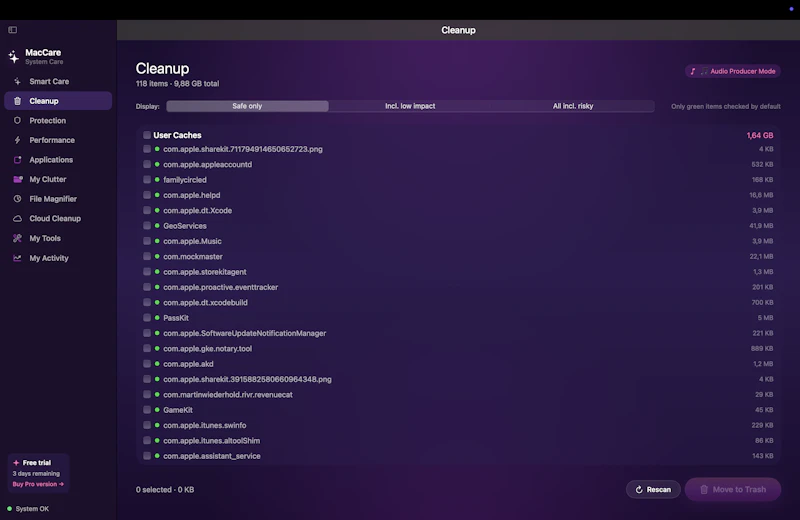The height and width of the screenshot is (520, 800).
Task: Click the Rescan button
Action: point(653,489)
